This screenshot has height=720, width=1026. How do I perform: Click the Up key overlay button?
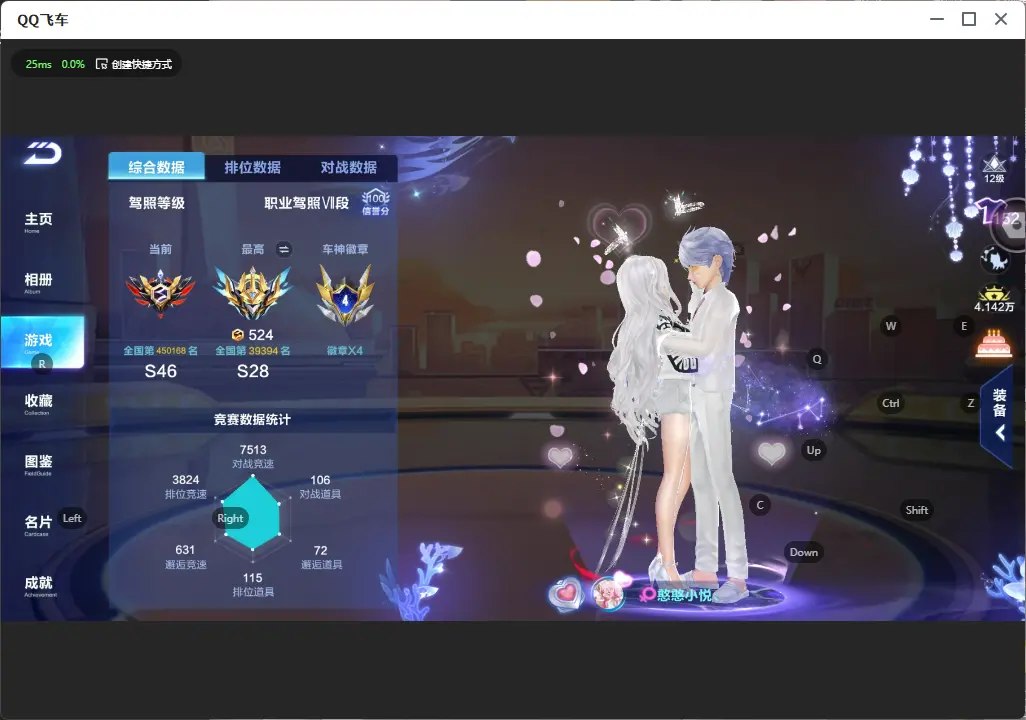813,450
